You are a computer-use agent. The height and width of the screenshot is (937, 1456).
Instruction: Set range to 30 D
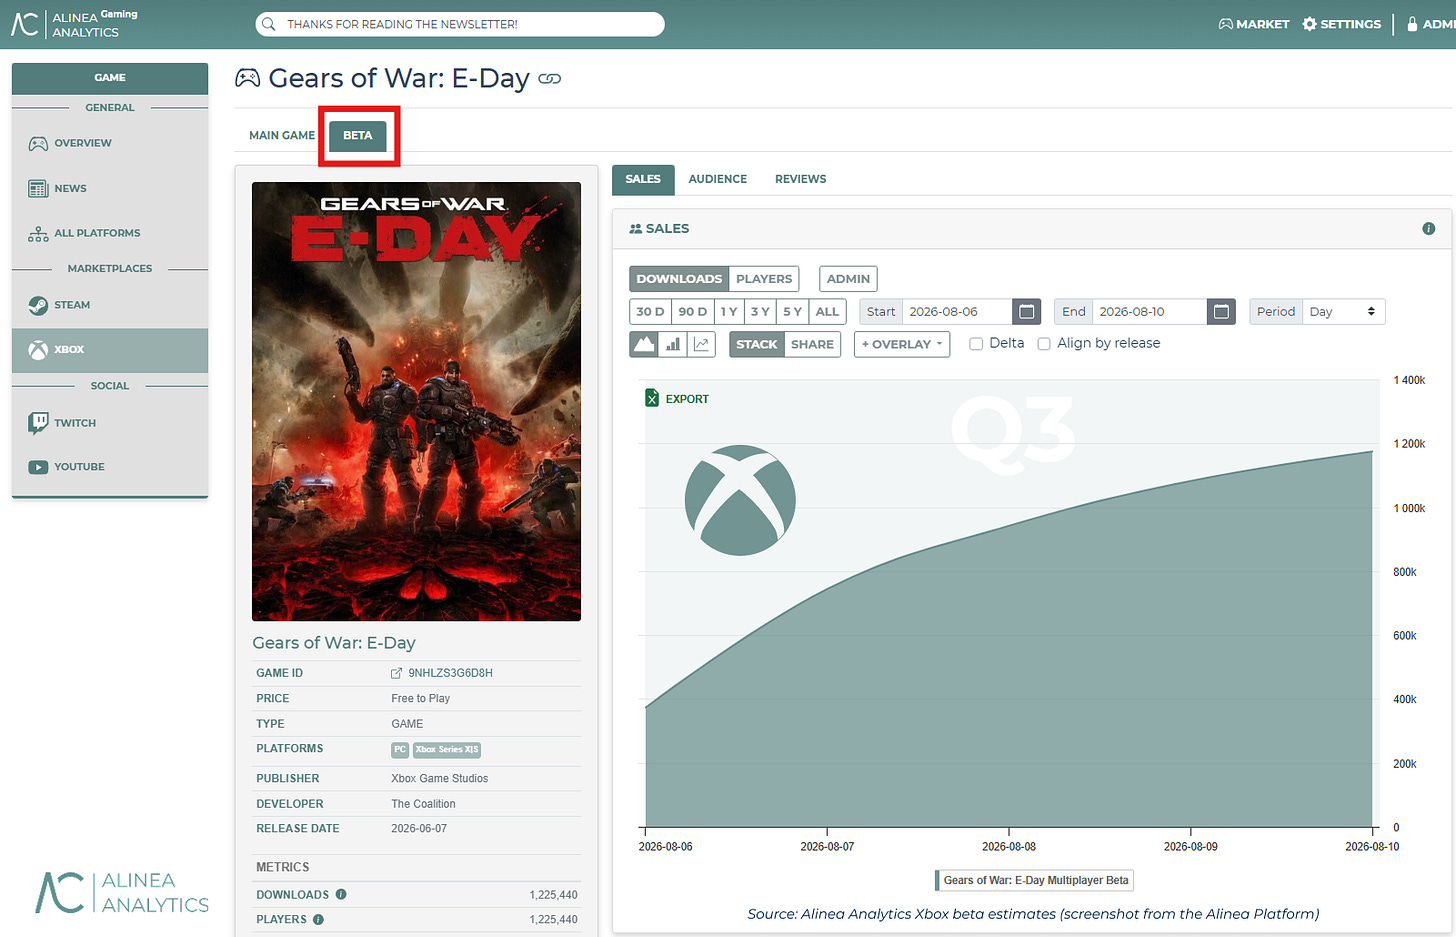[x=650, y=312]
